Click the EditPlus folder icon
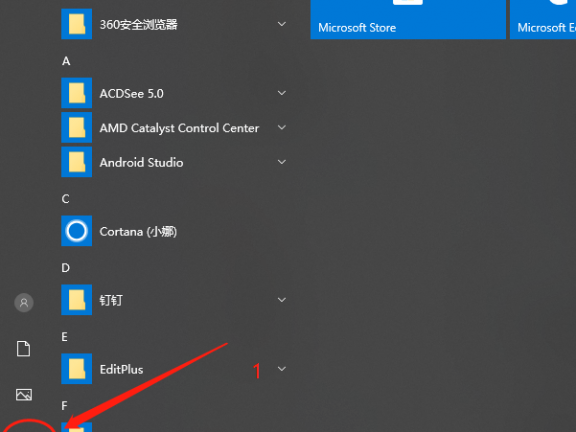Viewport: 576px width, 432px height. click(76, 369)
